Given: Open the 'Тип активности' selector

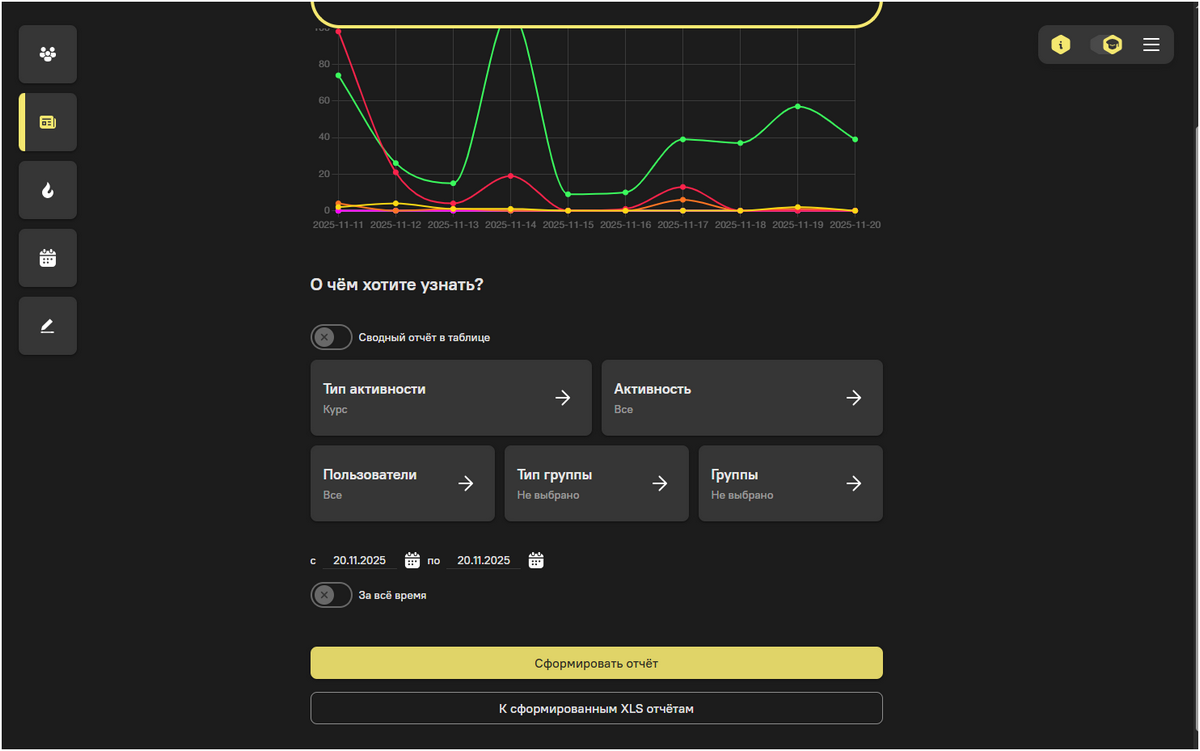Looking at the screenshot, I should [x=451, y=397].
